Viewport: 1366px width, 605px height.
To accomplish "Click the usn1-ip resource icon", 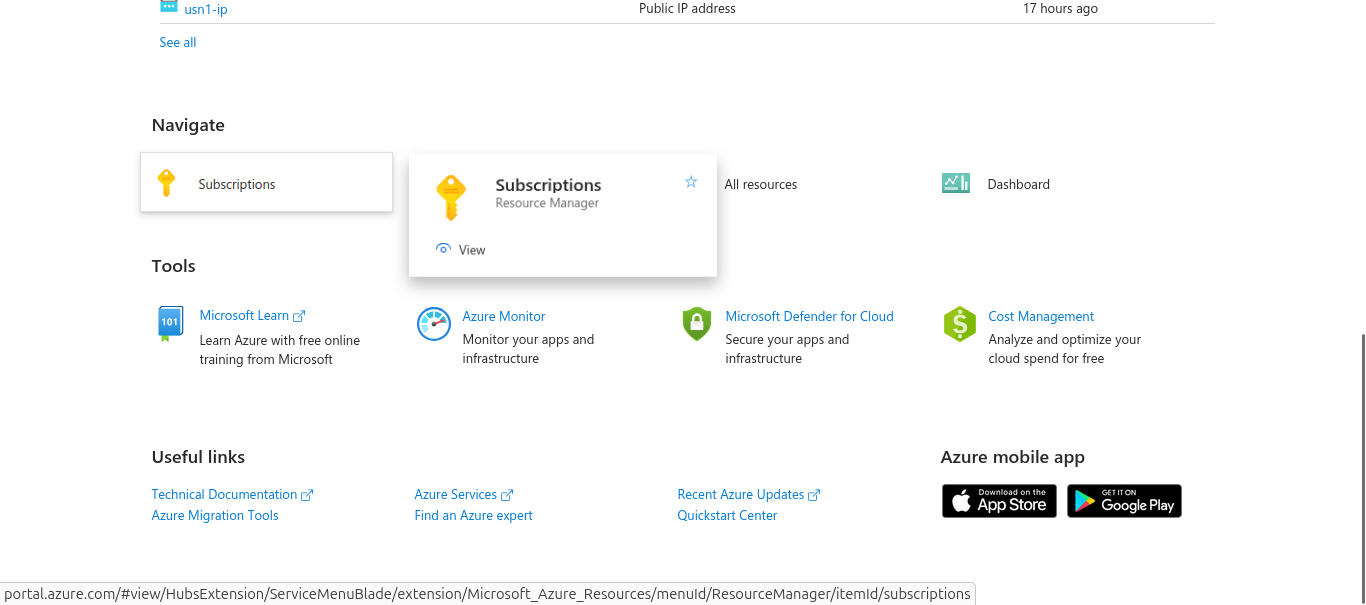I will pos(168,7).
